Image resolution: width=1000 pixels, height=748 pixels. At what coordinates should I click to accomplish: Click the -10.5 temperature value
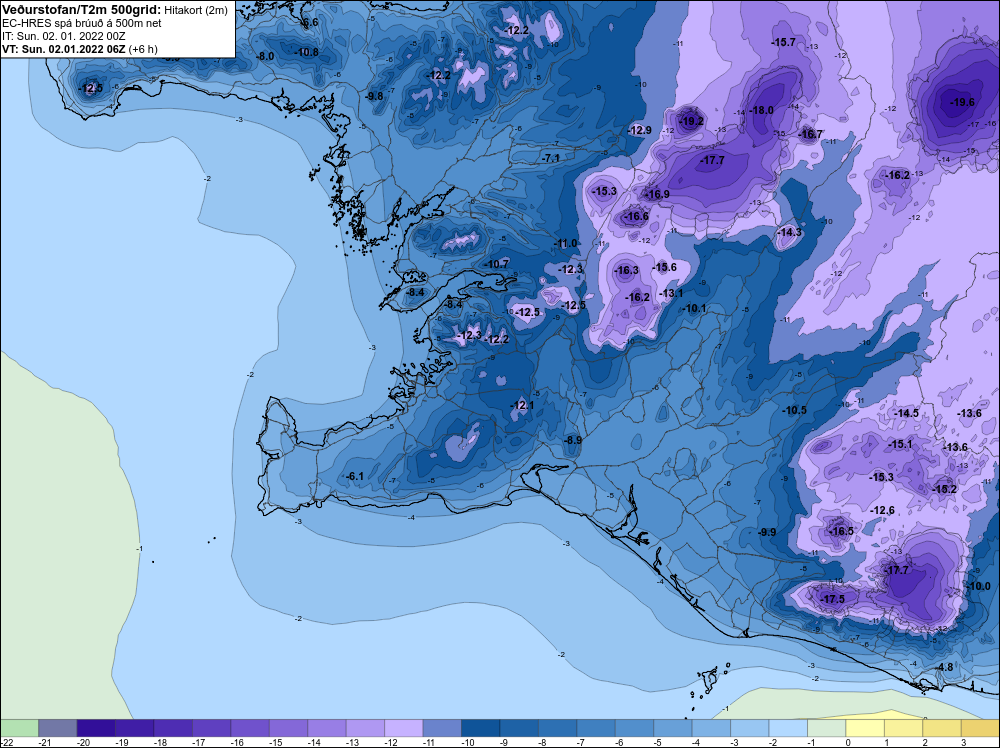795,411
